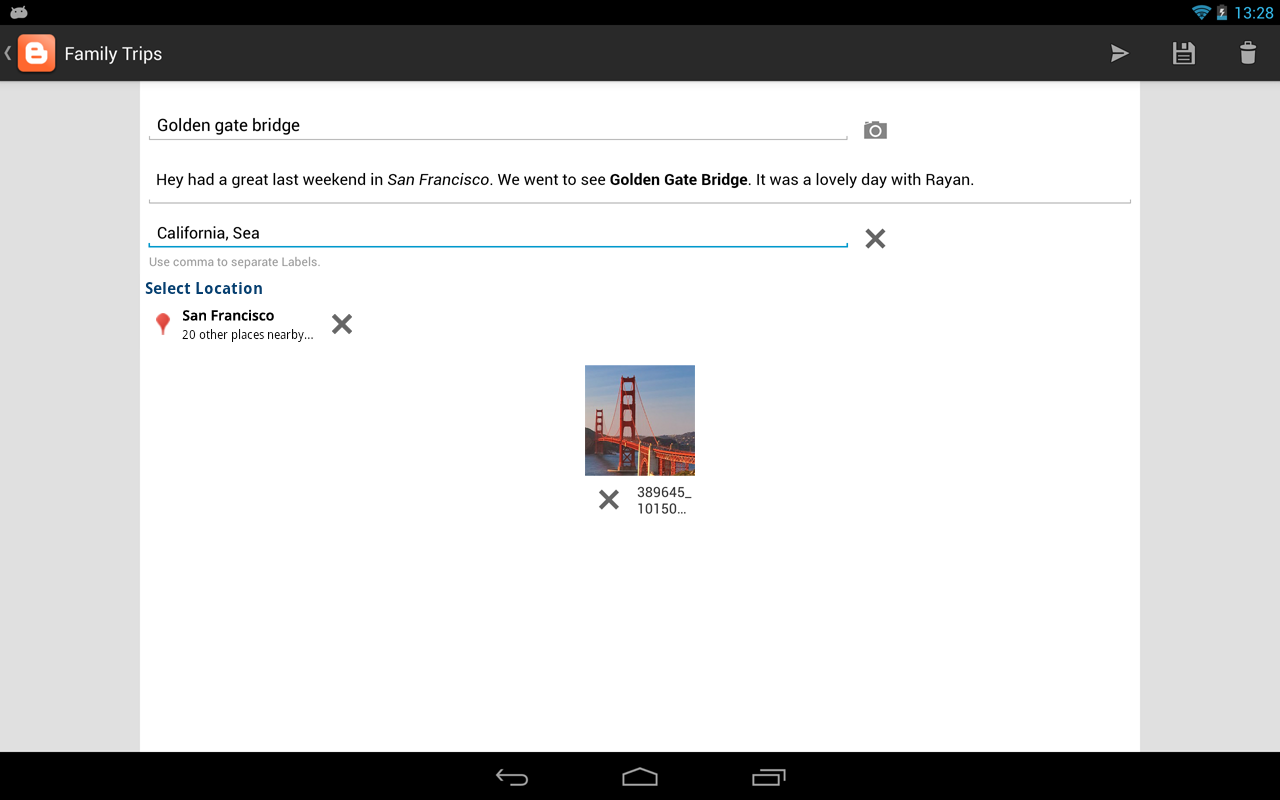Tap the Home navigation button
Viewport: 1280px width, 800px height.
point(639,776)
